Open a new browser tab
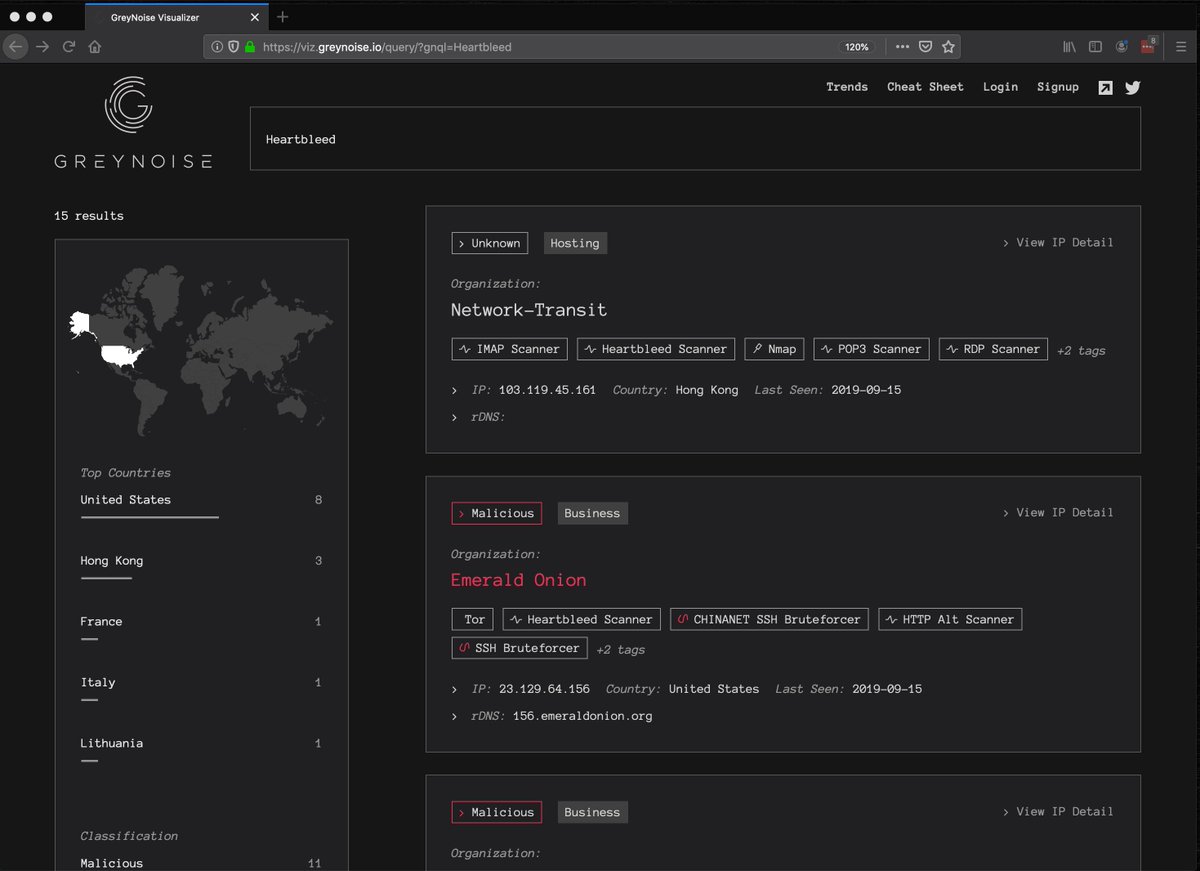The image size is (1200, 871). tap(283, 17)
